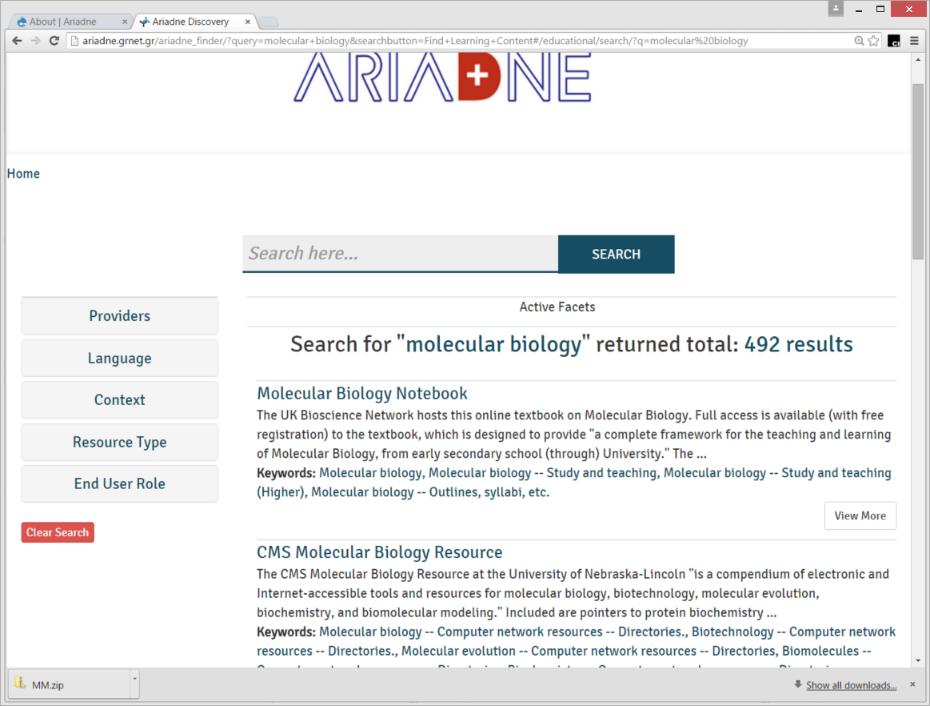
Task: Click the red Clear Search button
Action: point(58,532)
